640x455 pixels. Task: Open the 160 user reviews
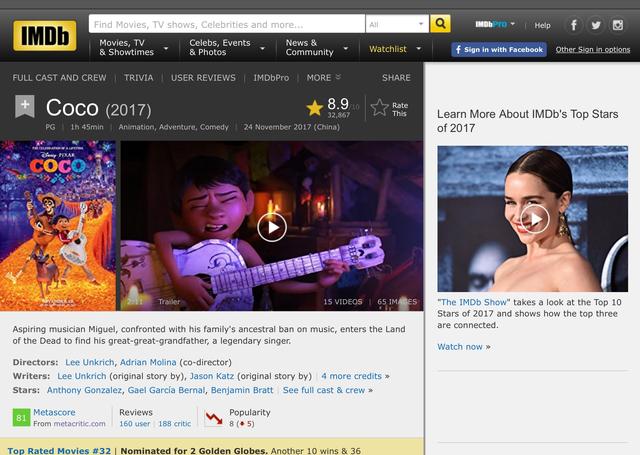135,424
